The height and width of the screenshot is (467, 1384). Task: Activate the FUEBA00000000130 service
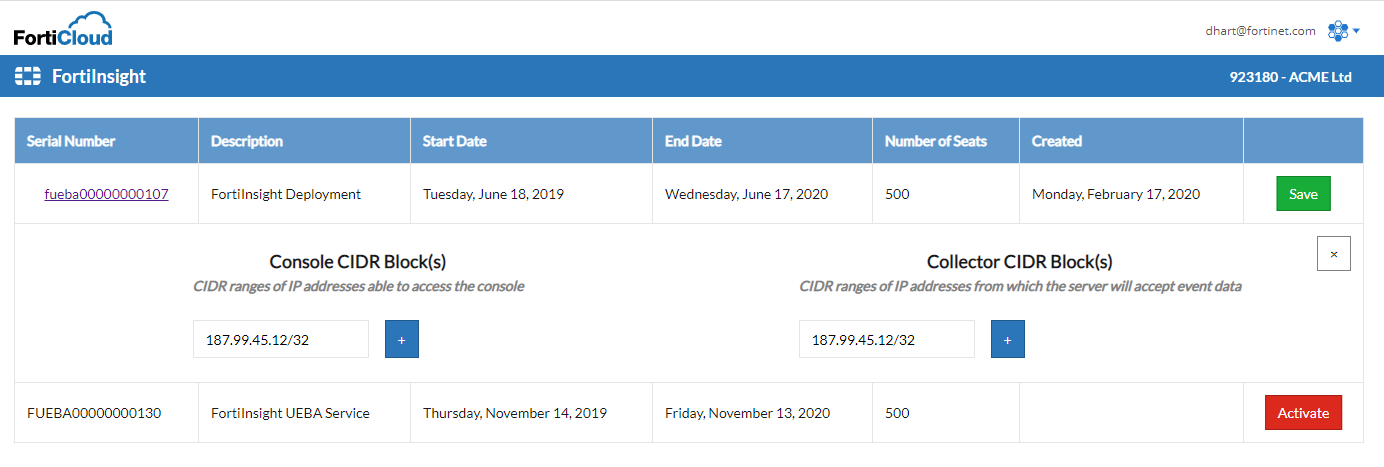(x=1303, y=413)
